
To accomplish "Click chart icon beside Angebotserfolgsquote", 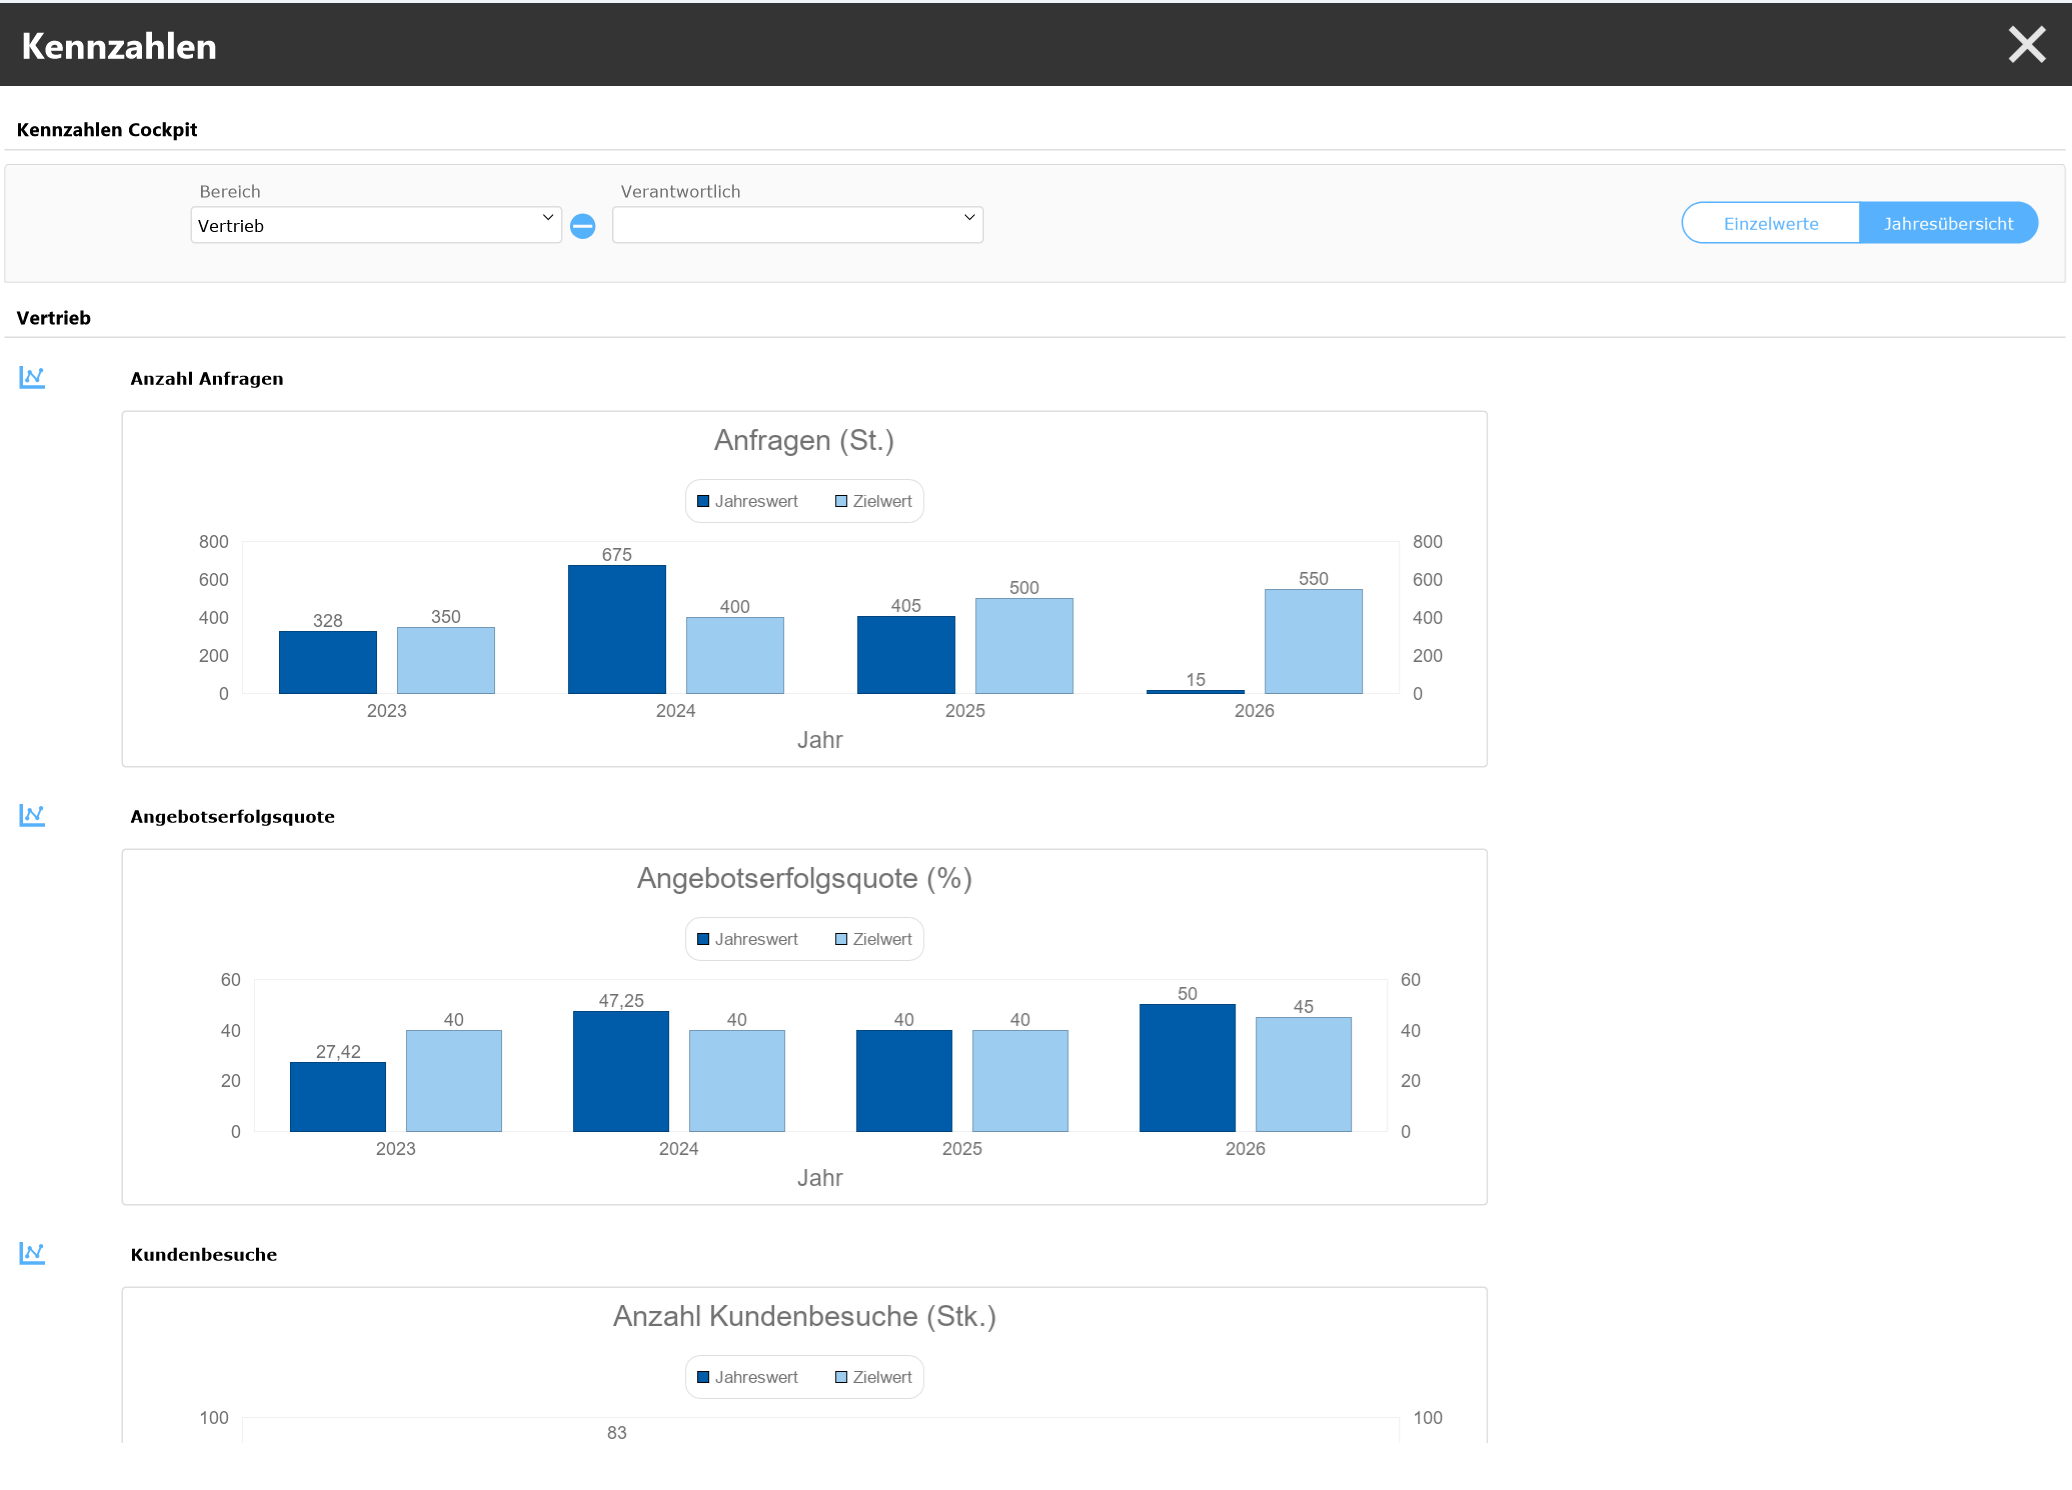I will pos(32,815).
